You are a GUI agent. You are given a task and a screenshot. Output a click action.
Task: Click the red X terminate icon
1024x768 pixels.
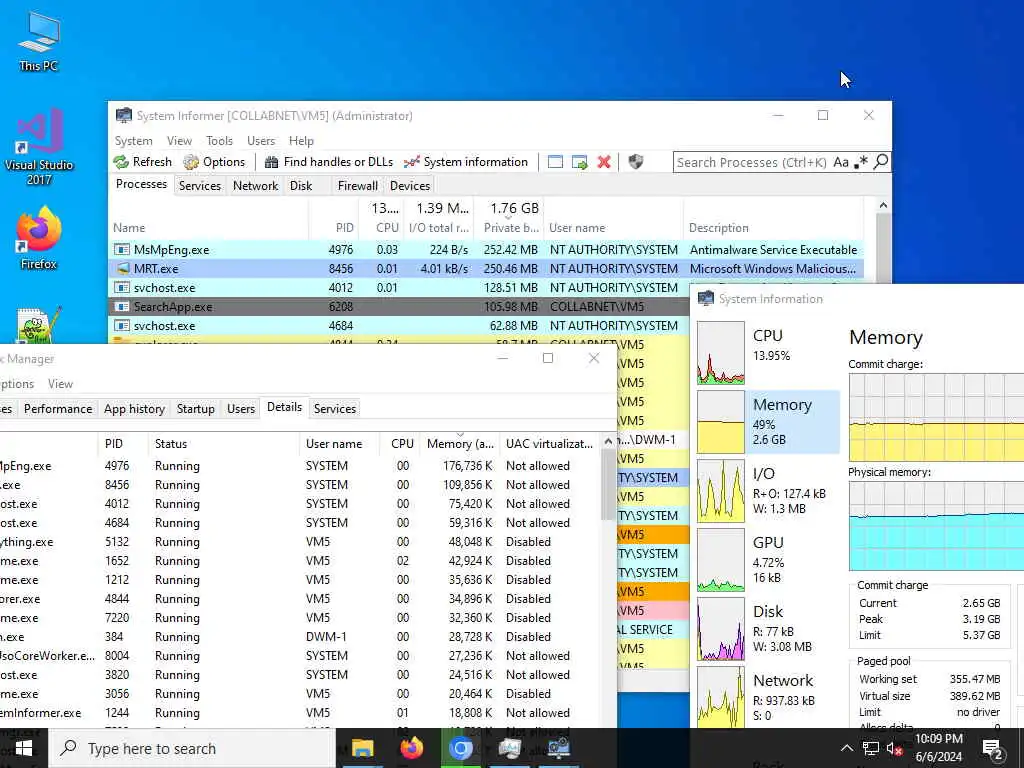(x=604, y=162)
